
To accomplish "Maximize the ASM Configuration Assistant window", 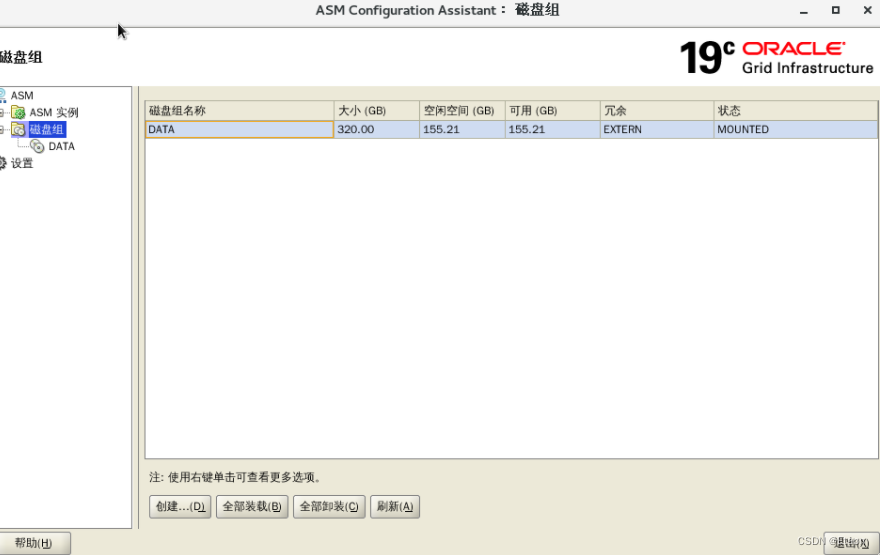I will click(835, 10).
